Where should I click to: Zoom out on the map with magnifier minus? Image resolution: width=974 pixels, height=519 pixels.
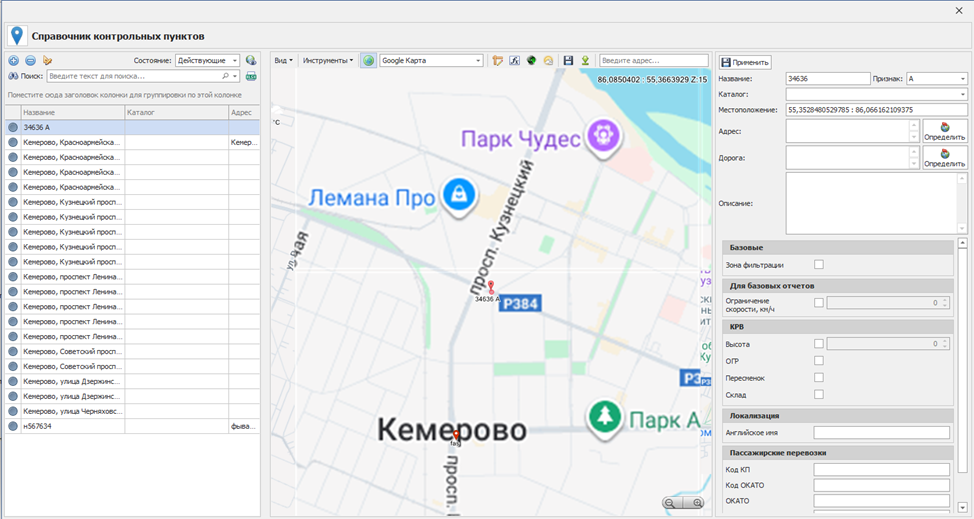(x=670, y=503)
